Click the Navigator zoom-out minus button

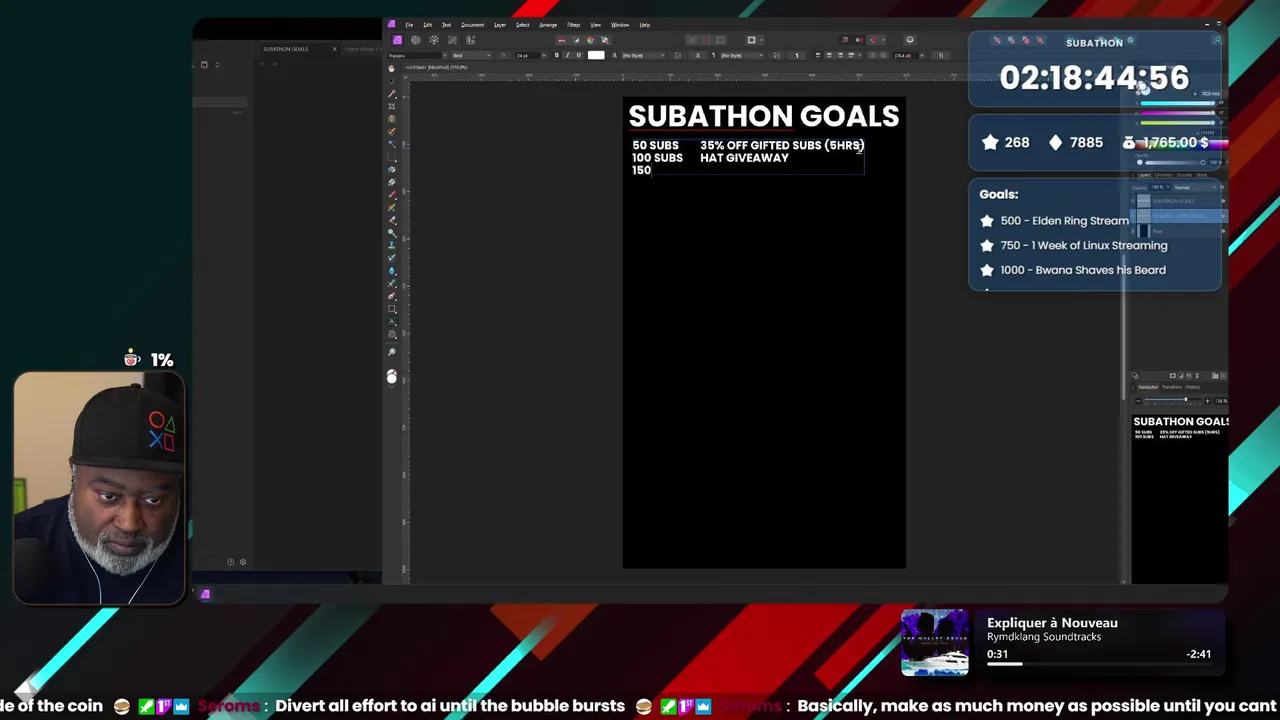pyautogui.click(x=1138, y=401)
